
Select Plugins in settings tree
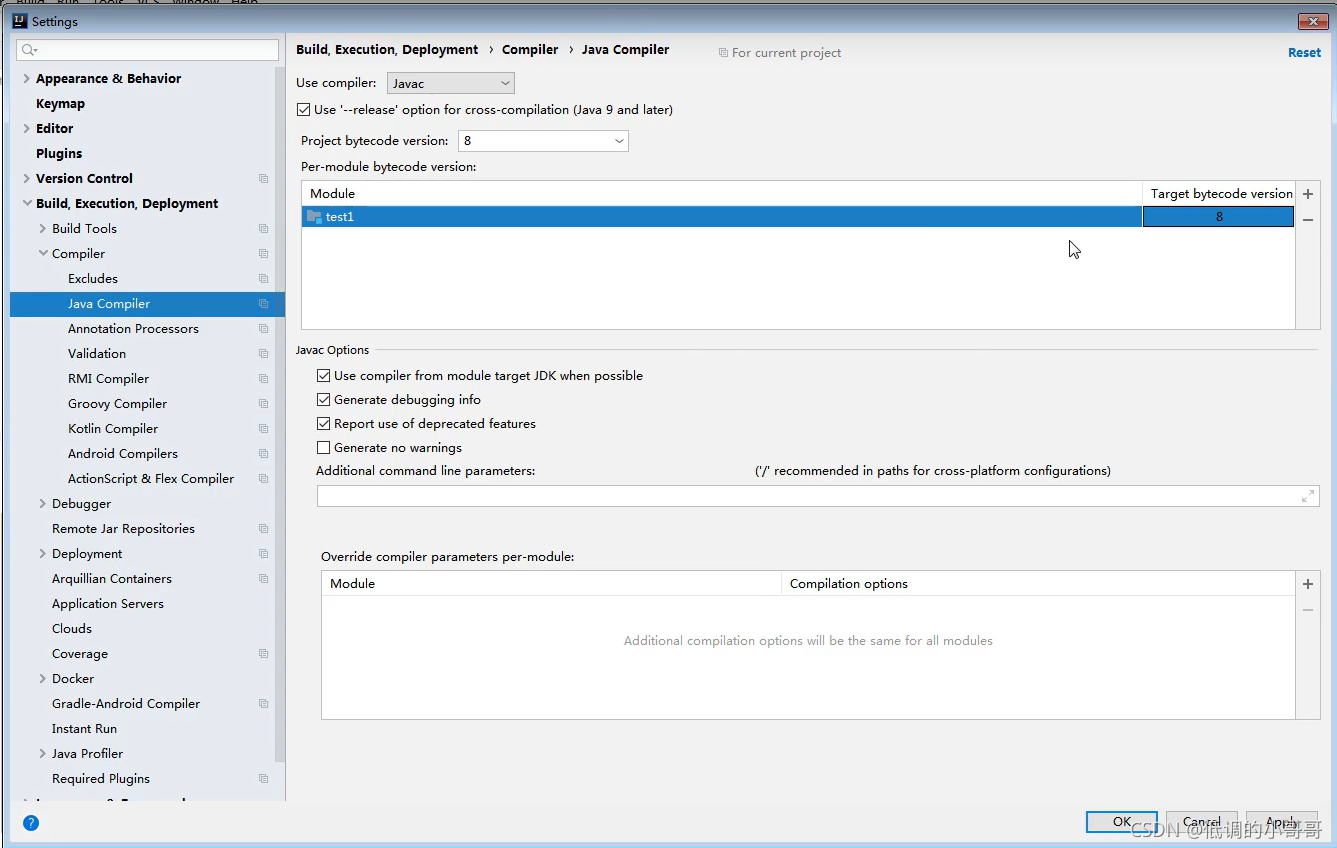tap(59, 154)
